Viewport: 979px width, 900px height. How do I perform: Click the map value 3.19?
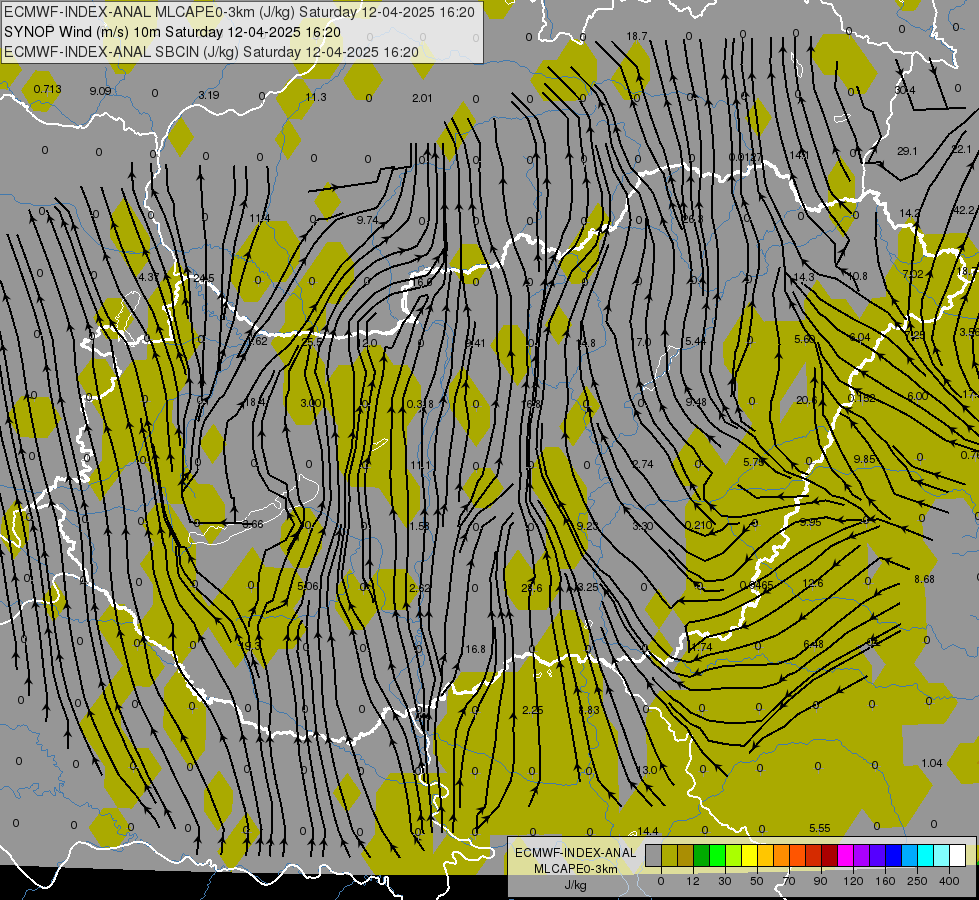(209, 95)
